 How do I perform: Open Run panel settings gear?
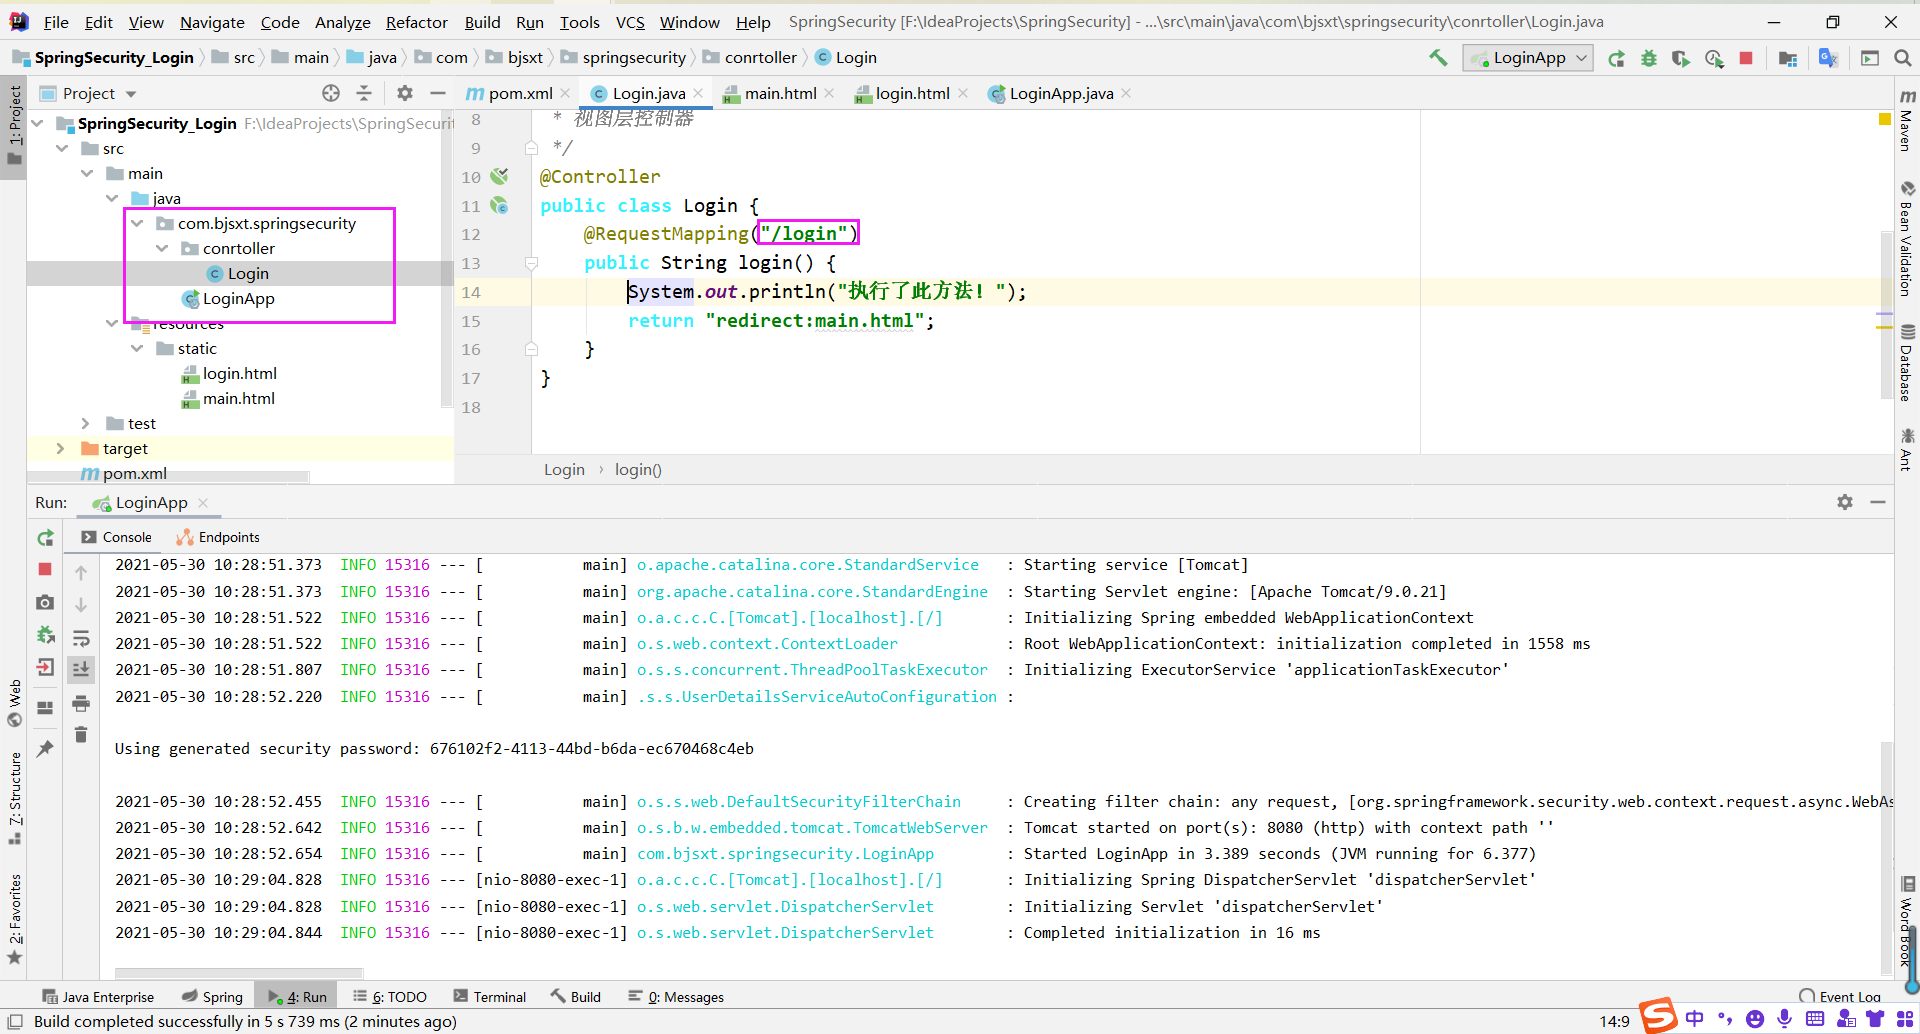[x=1845, y=502]
